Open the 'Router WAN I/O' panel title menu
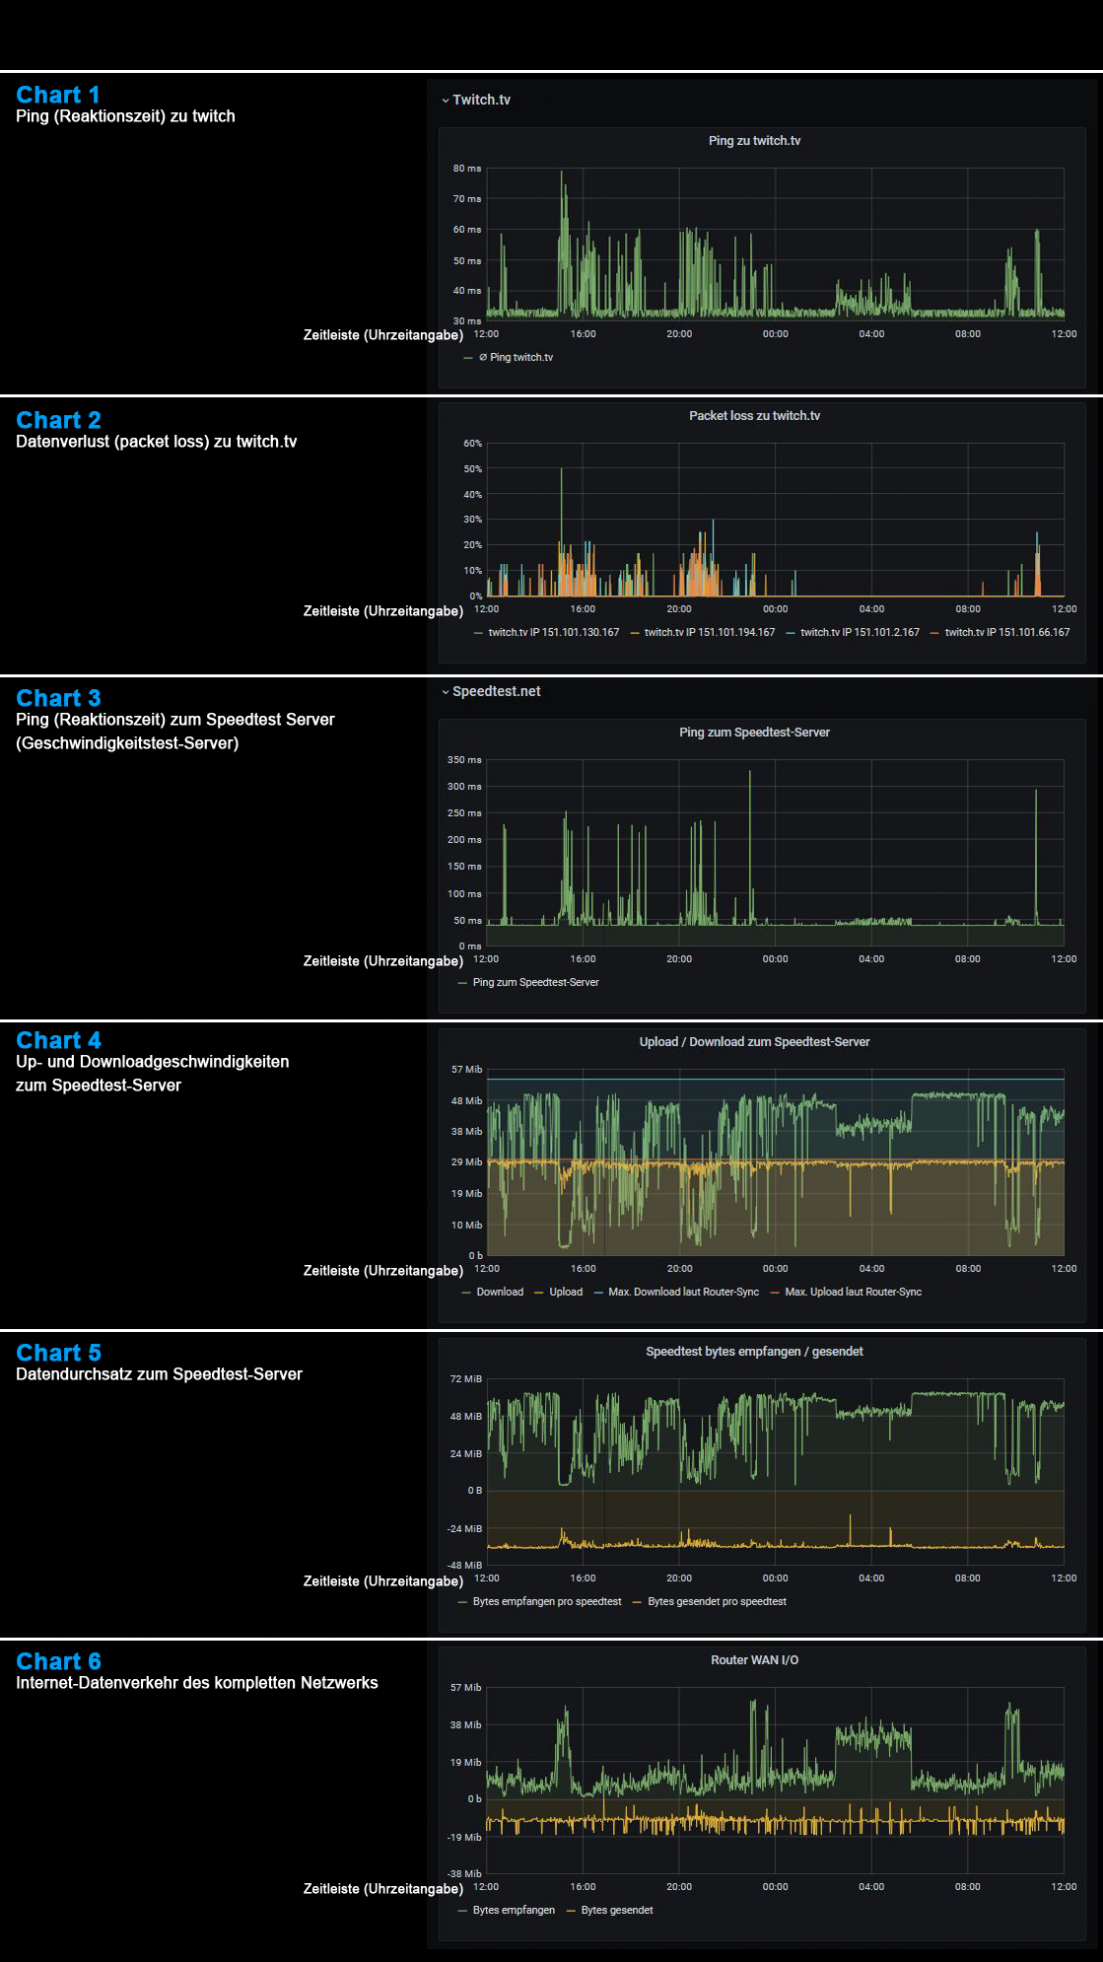 754,1660
